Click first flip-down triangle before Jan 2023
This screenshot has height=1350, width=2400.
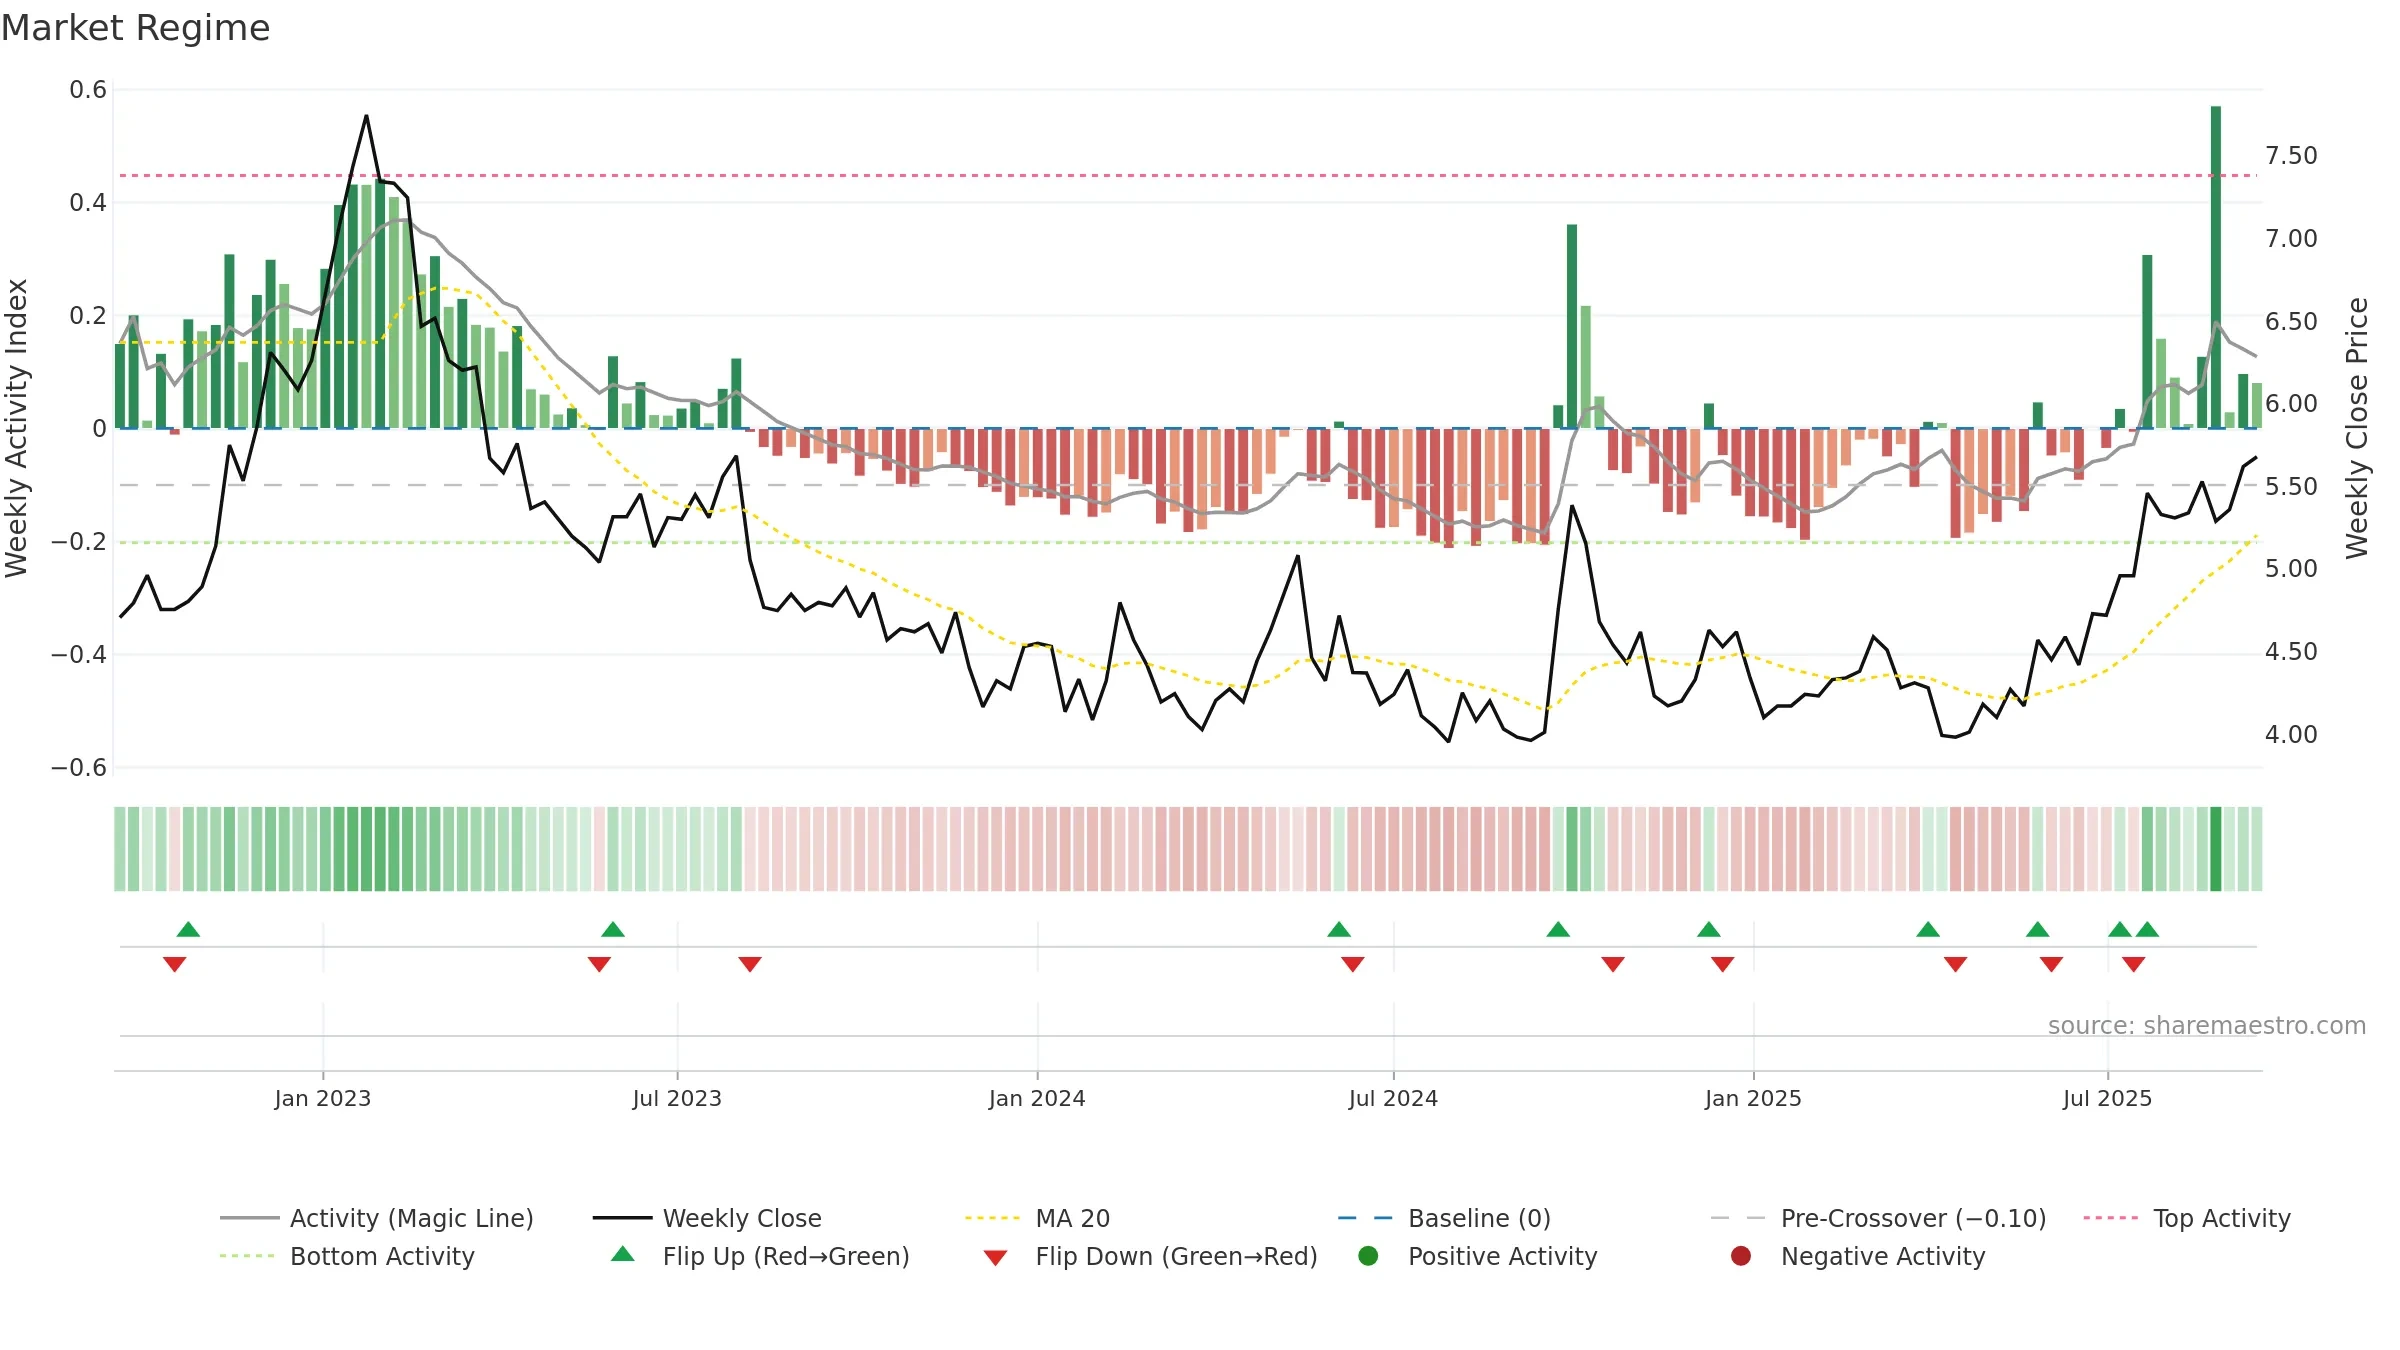point(174,964)
